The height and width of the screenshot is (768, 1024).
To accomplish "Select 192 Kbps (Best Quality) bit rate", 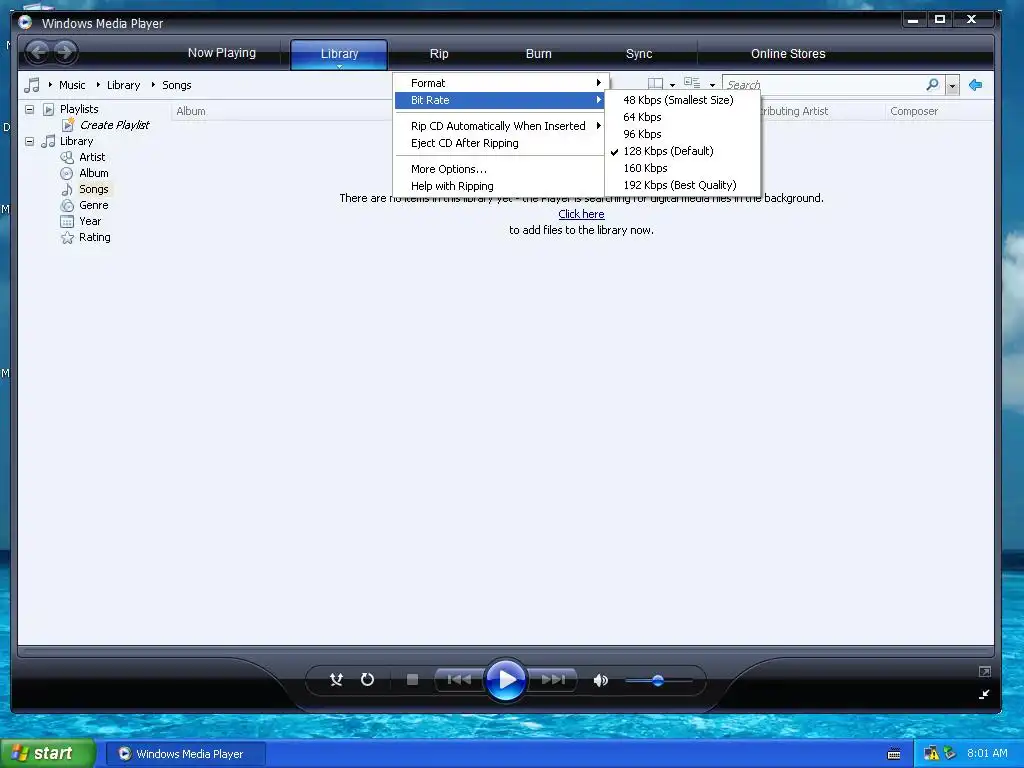I will coord(682,185).
